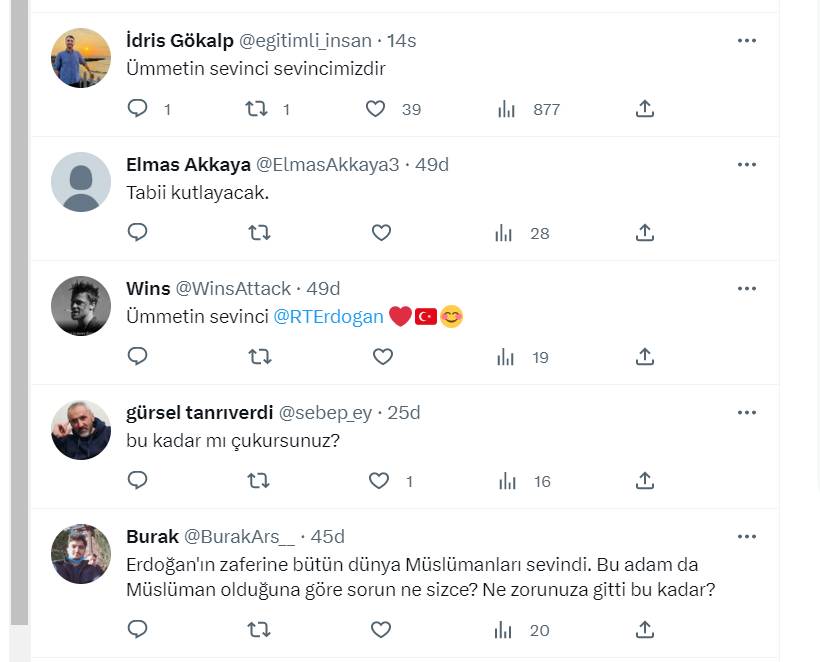Open the @RTErdogan mention link
This screenshot has width=820, height=662.
click(328, 317)
